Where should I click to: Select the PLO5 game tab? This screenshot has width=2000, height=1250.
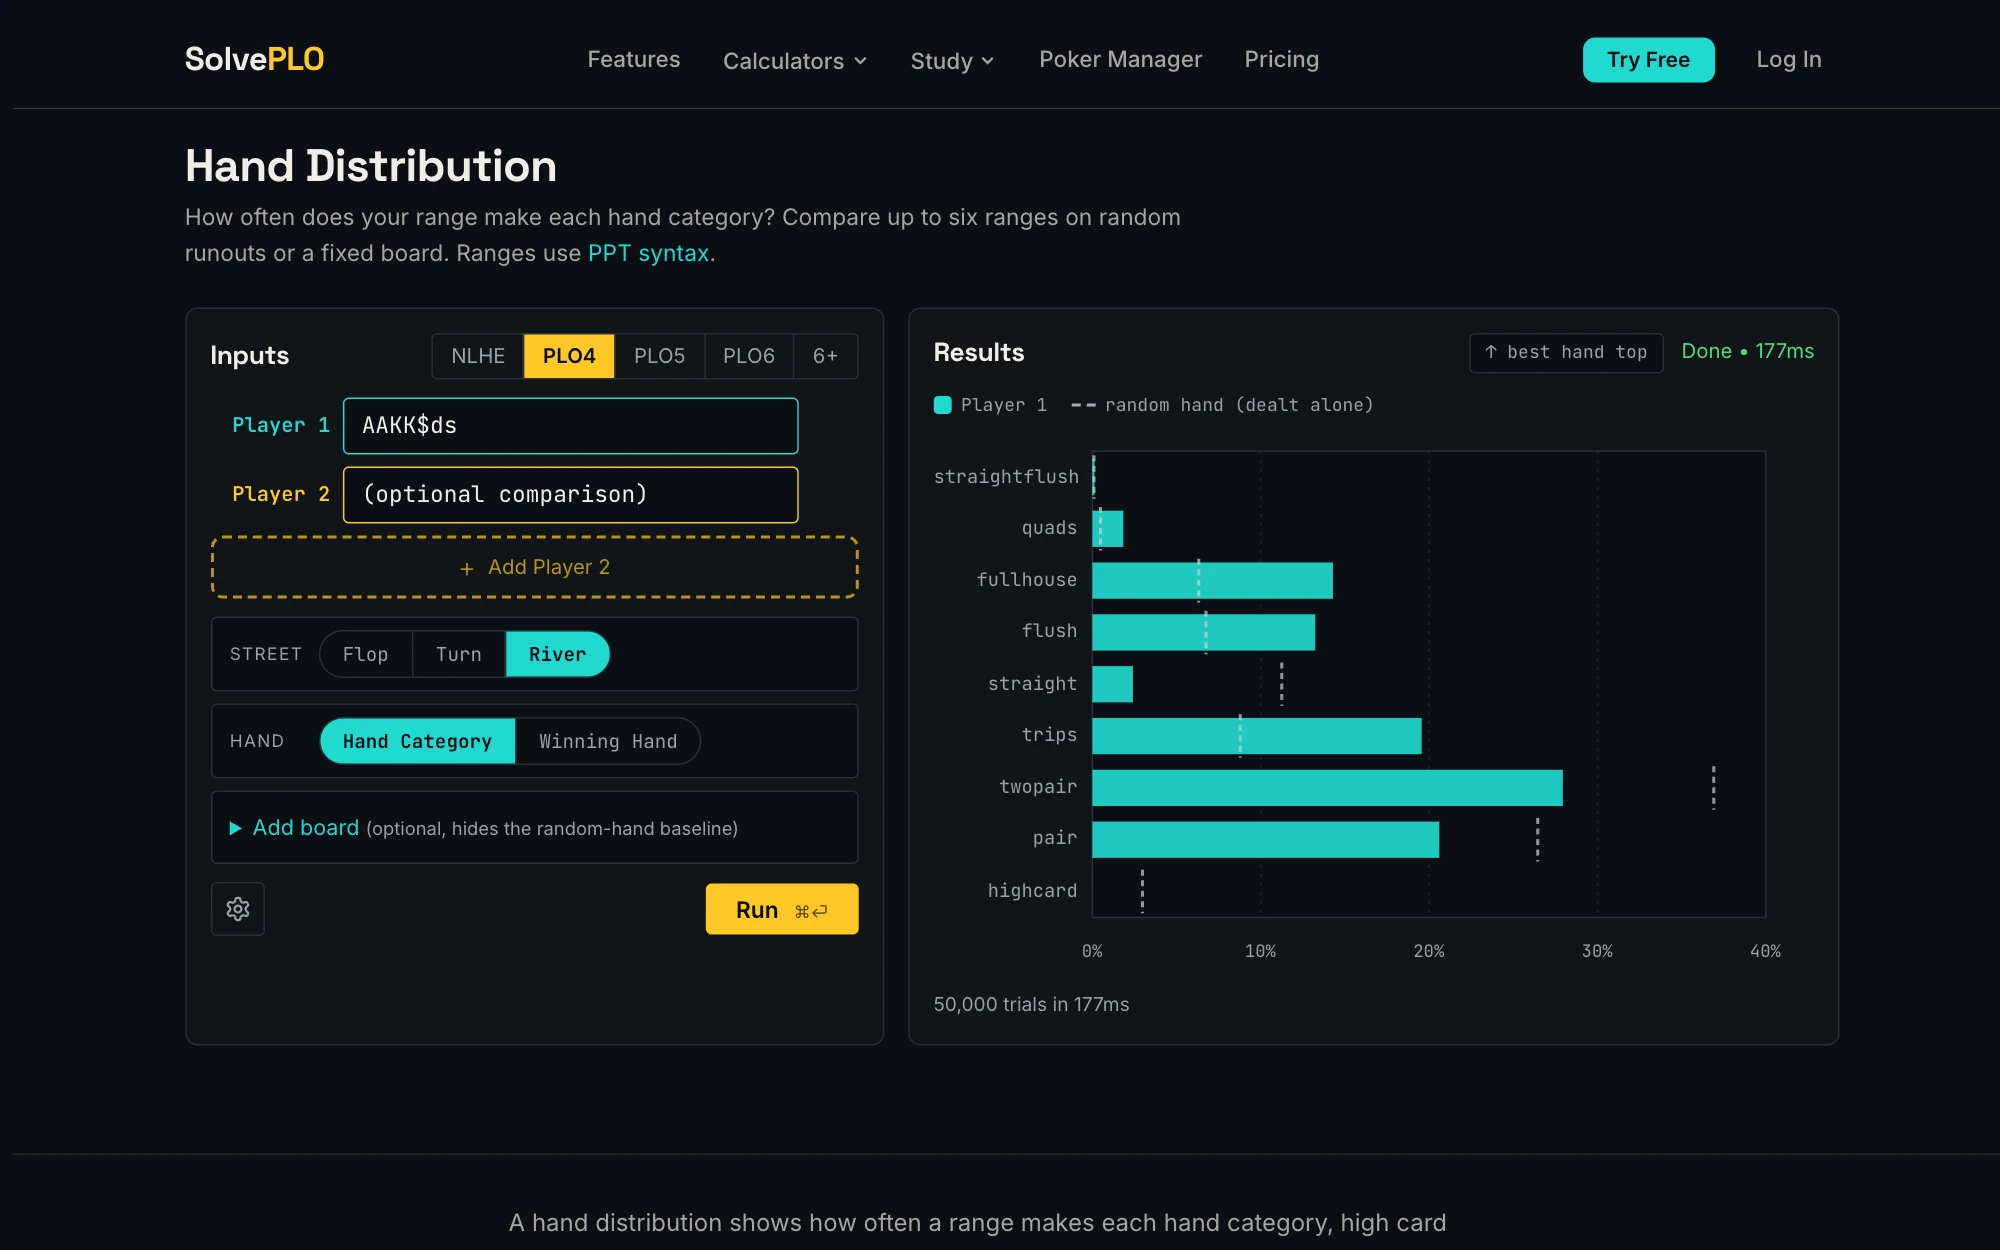point(660,356)
